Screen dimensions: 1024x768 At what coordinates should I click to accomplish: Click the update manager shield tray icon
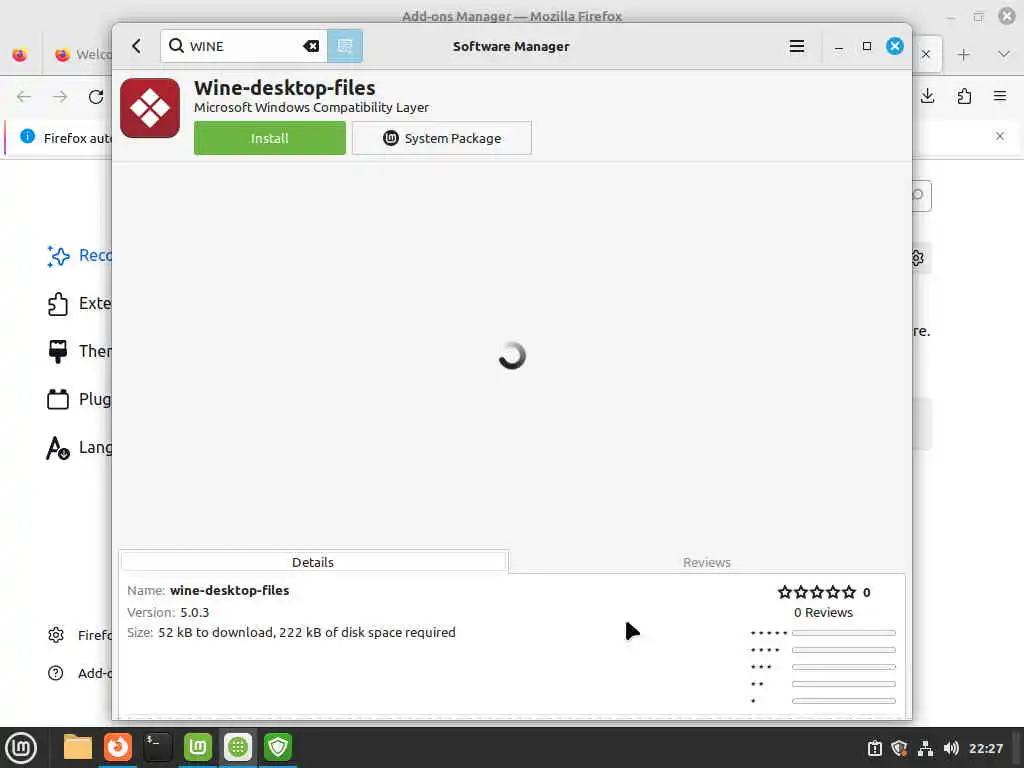click(x=900, y=748)
